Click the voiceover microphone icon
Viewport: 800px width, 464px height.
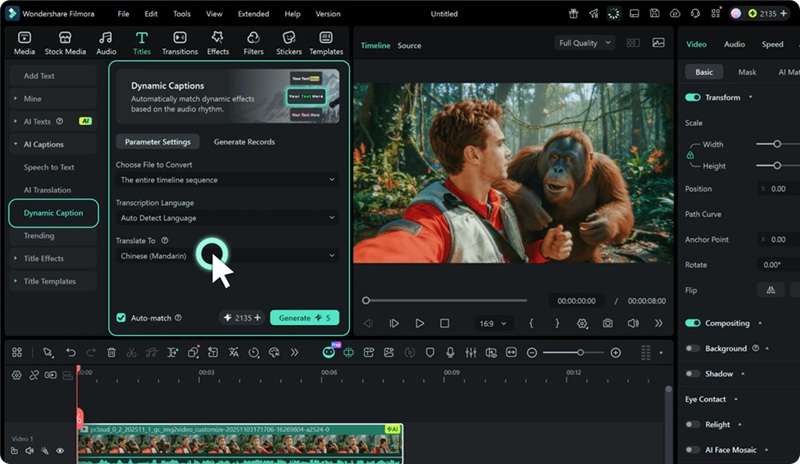(x=450, y=353)
